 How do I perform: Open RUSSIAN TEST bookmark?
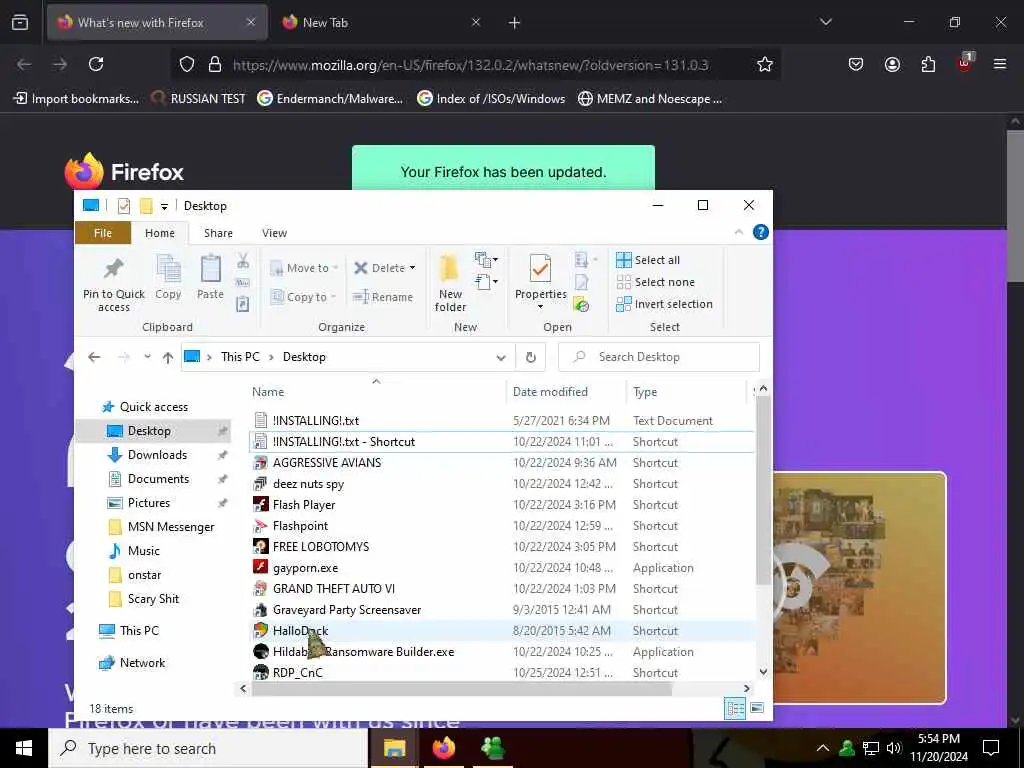198,99
